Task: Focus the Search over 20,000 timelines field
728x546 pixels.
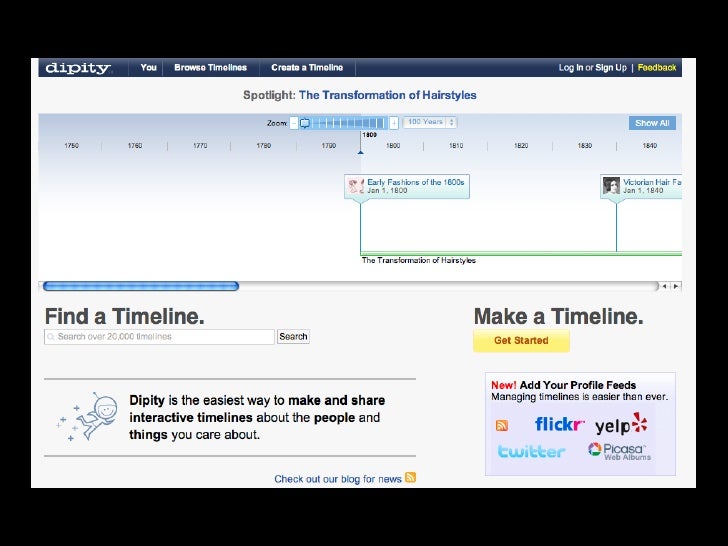Action: tap(159, 337)
